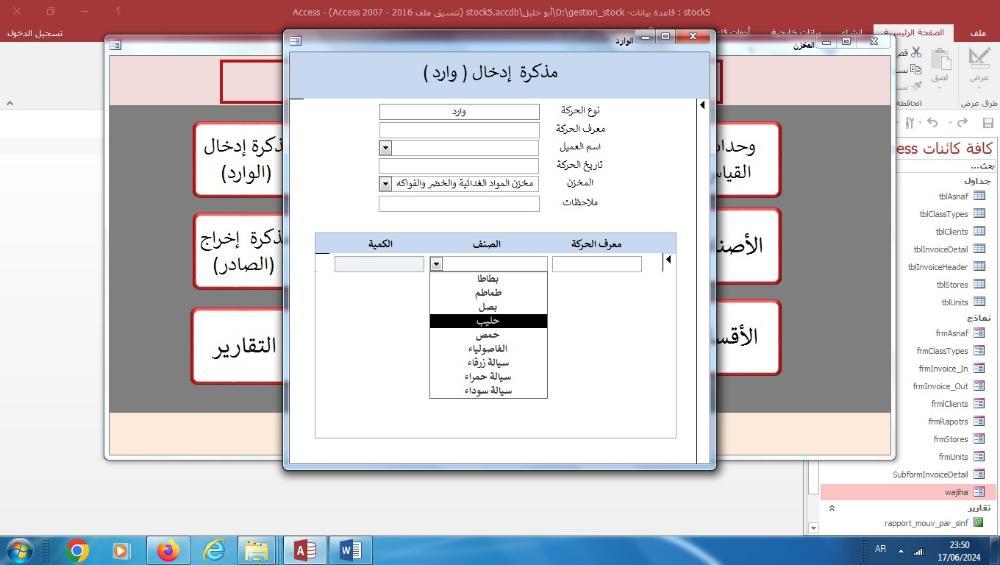
Task: Click the movement date (تاريخ الحركة) field
Action: (x=459, y=166)
